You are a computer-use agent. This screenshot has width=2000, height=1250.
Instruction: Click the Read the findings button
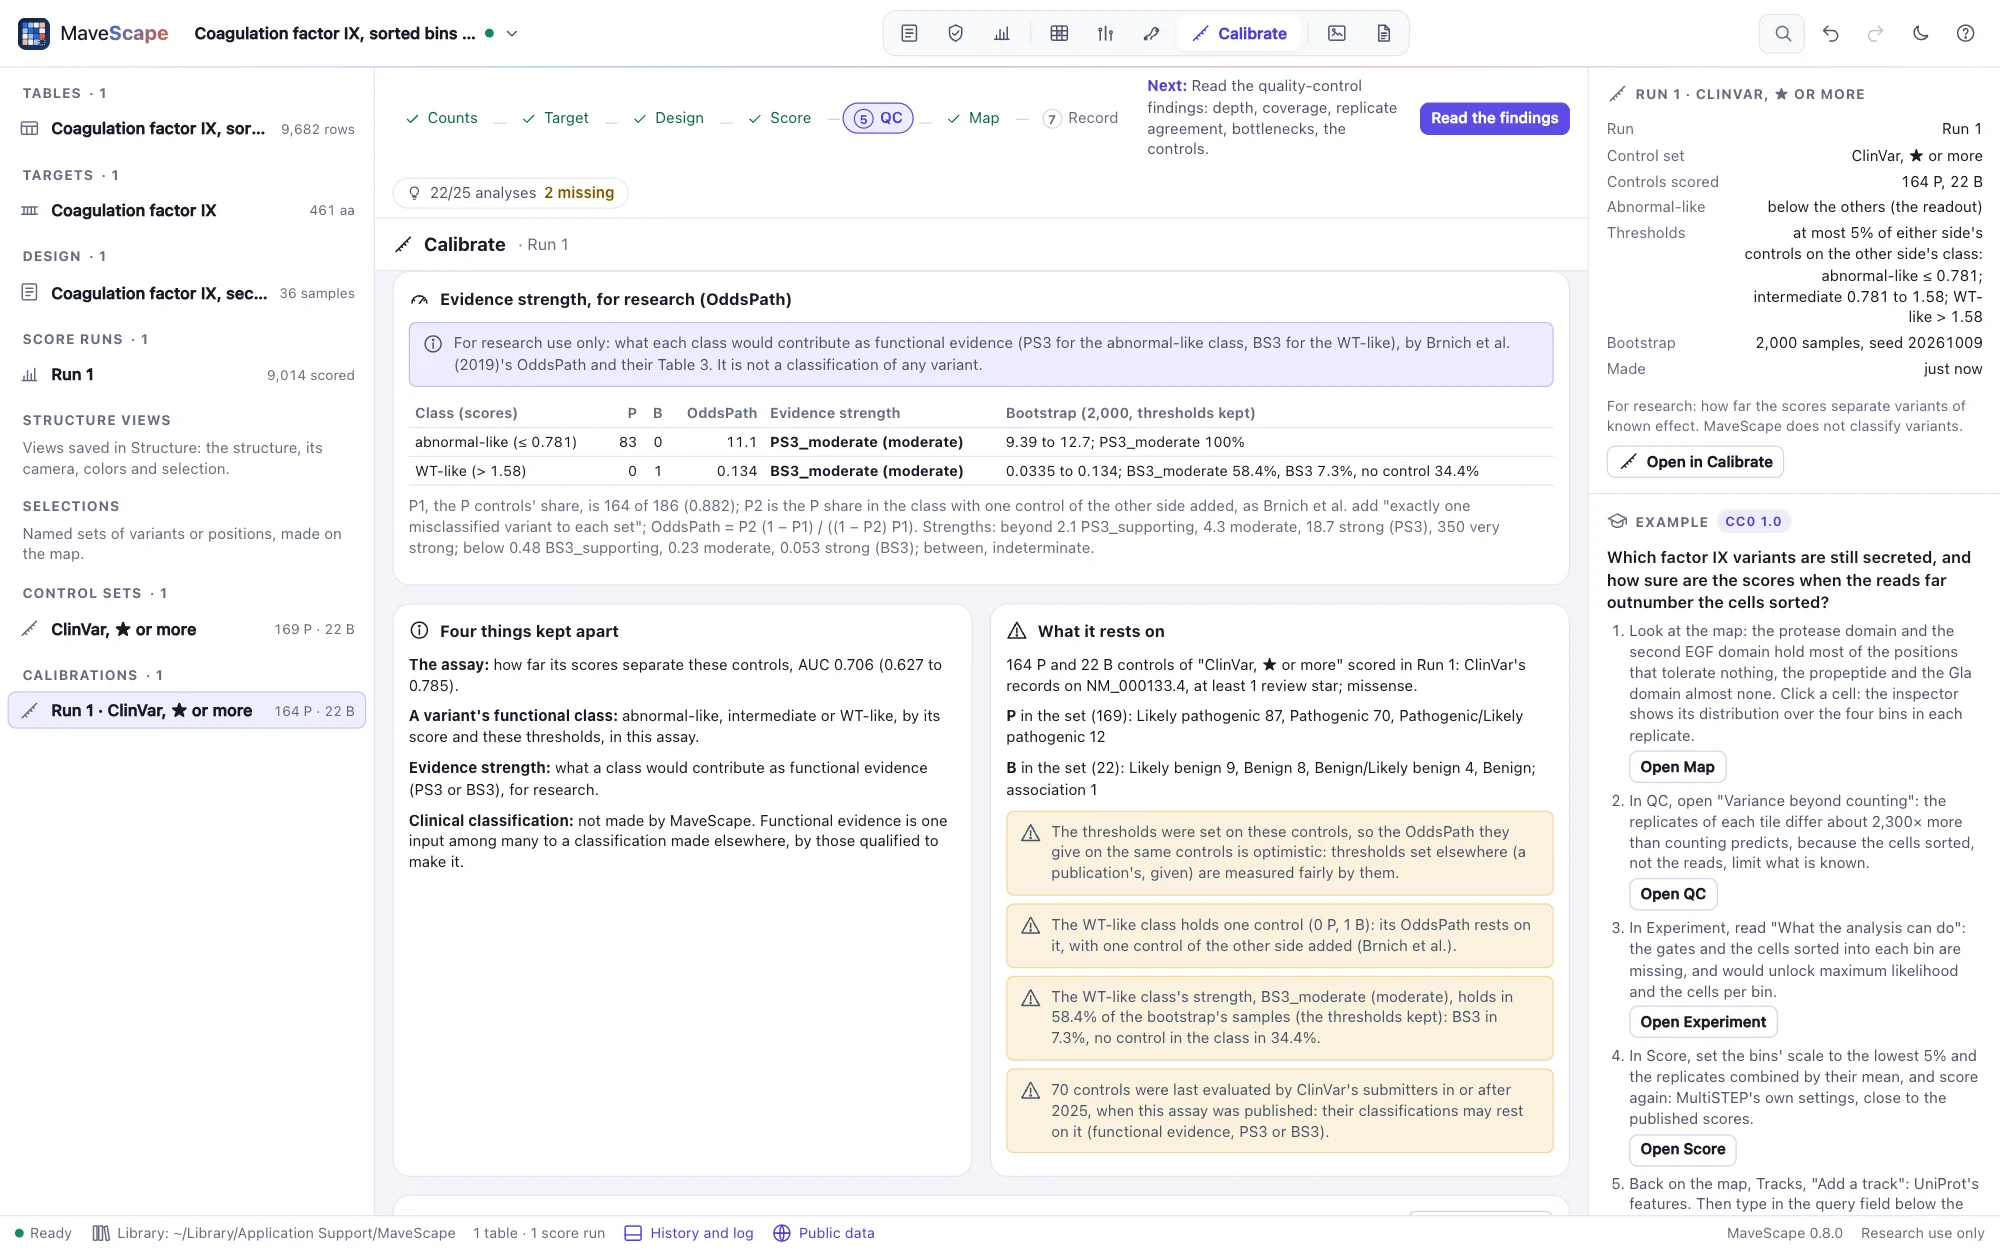[1494, 118]
